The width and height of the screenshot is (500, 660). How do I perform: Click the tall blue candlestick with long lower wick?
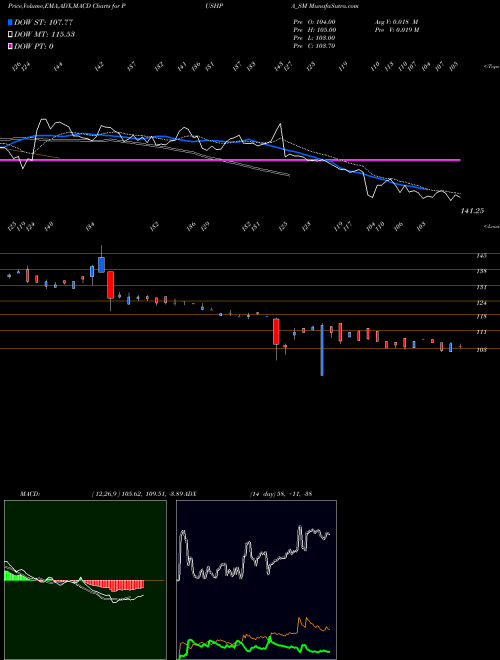click(x=322, y=350)
